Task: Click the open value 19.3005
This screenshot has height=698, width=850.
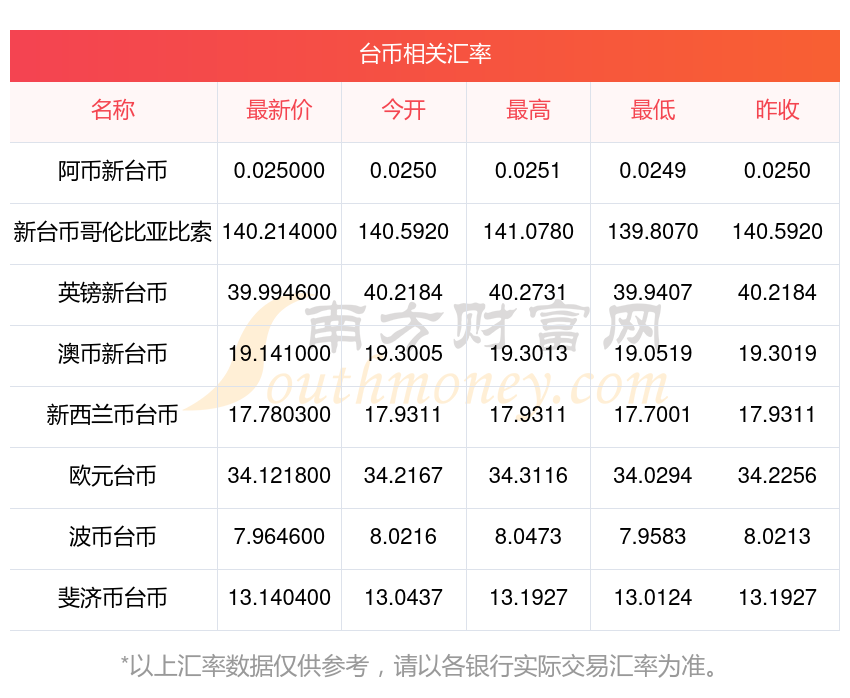Action: point(403,354)
